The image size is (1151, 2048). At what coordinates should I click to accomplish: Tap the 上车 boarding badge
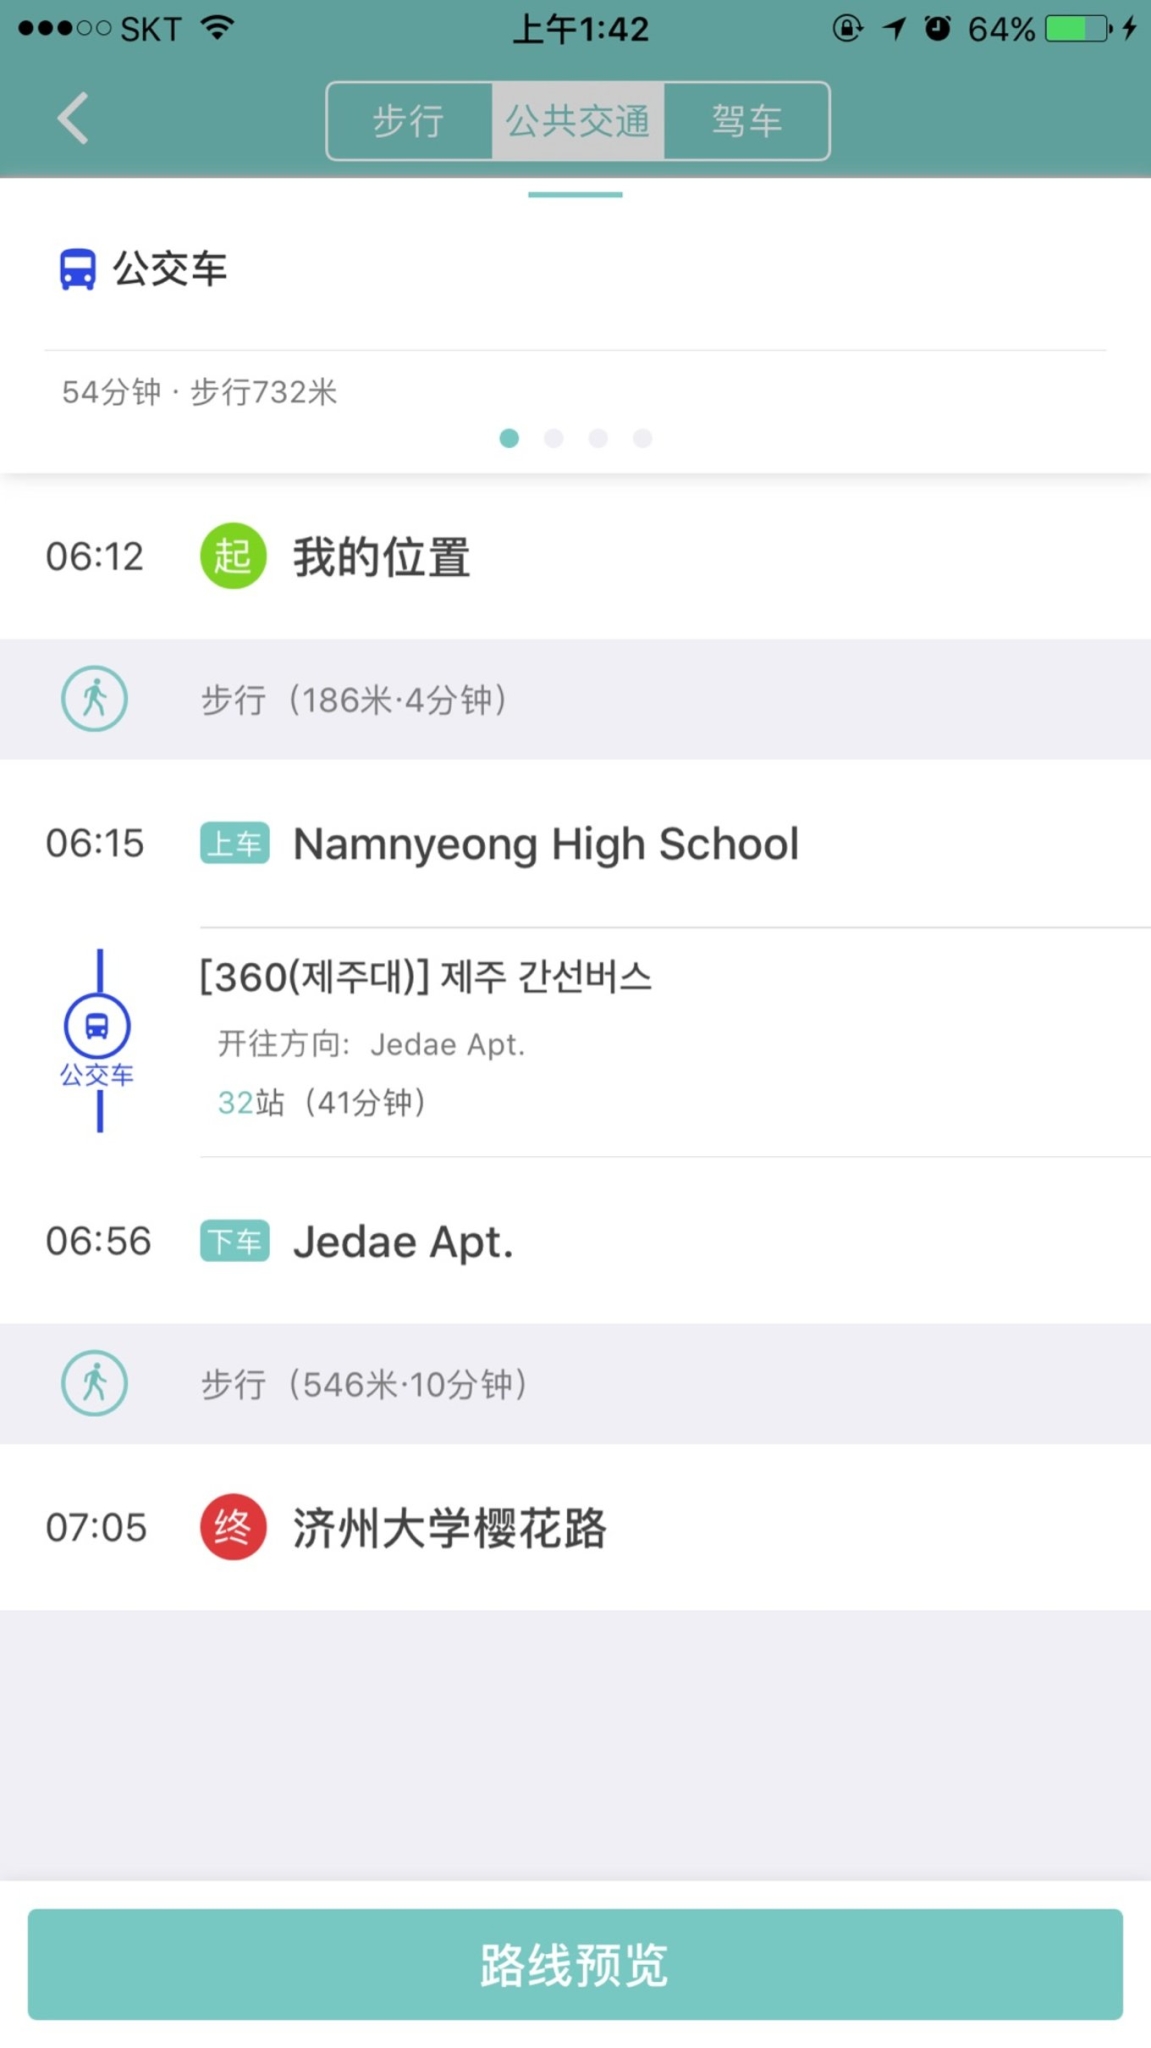coord(234,843)
